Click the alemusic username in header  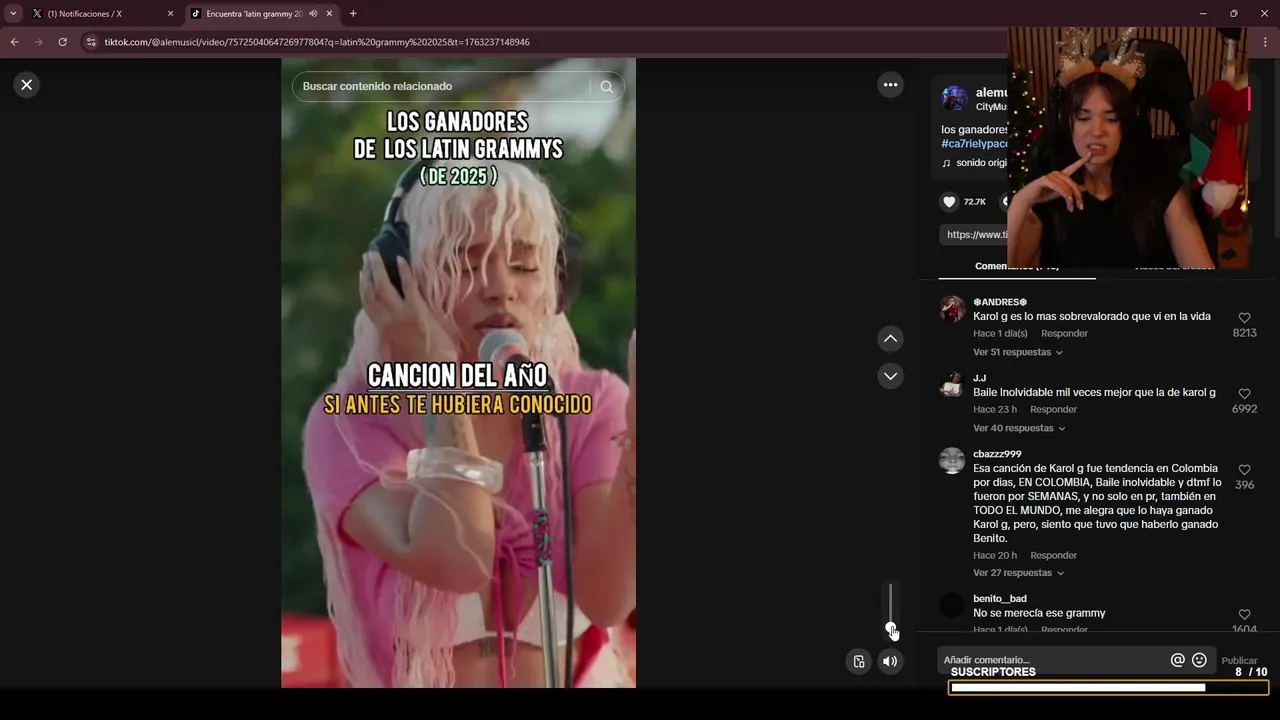[991, 92]
